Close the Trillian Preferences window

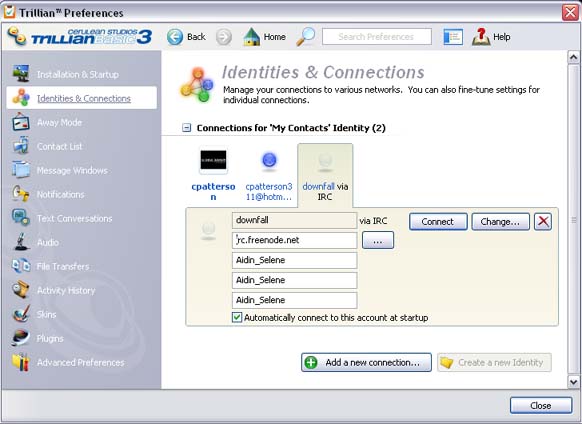(570, 12)
